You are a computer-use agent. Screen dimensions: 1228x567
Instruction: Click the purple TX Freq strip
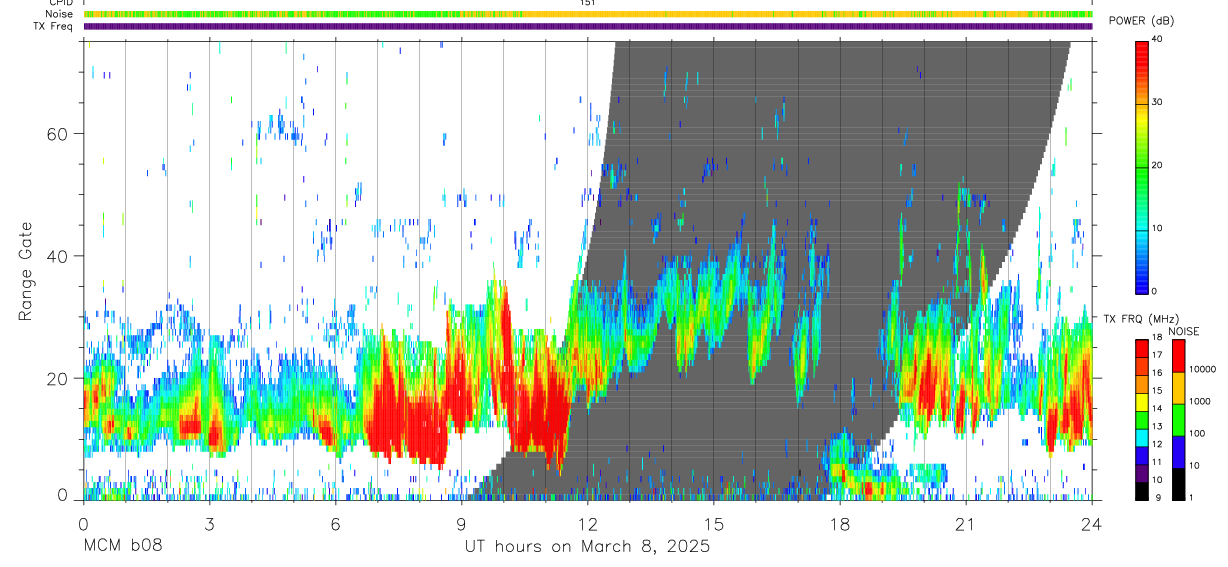click(x=588, y=26)
